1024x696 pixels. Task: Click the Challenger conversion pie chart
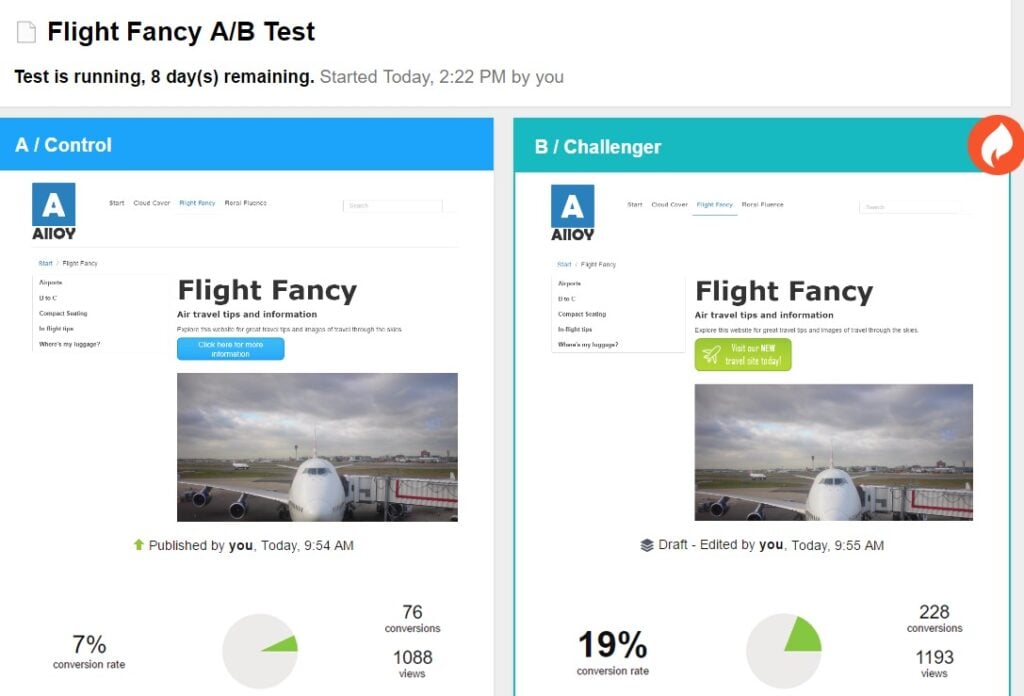[x=786, y=650]
